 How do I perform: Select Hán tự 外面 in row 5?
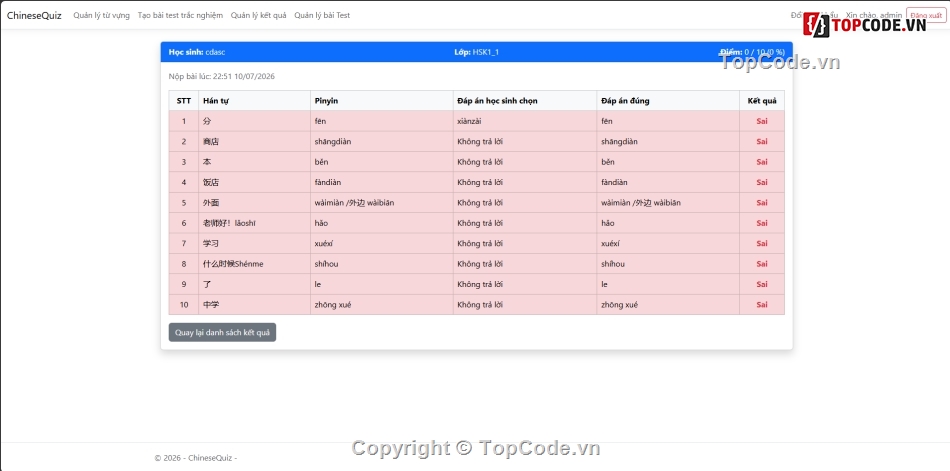click(x=211, y=202)
